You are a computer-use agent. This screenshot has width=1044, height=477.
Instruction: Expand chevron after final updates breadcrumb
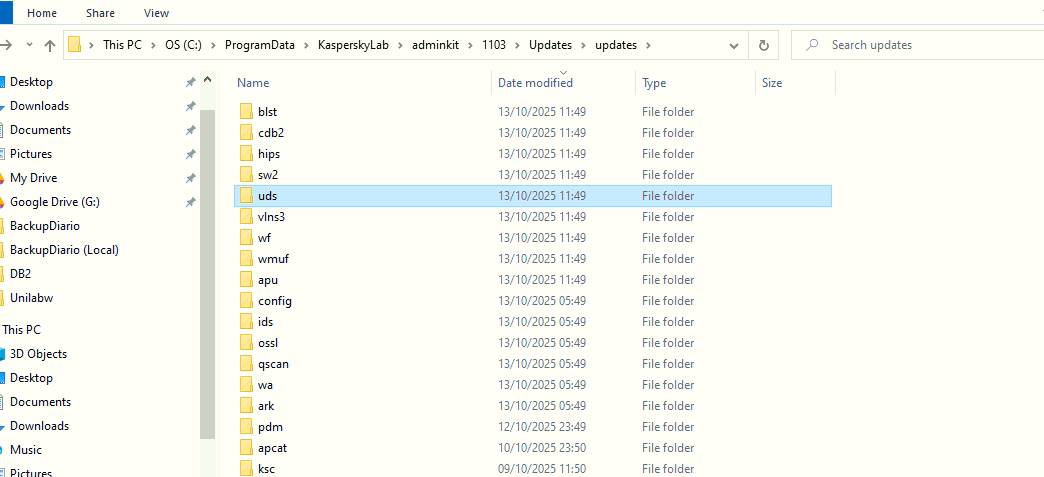649,45
